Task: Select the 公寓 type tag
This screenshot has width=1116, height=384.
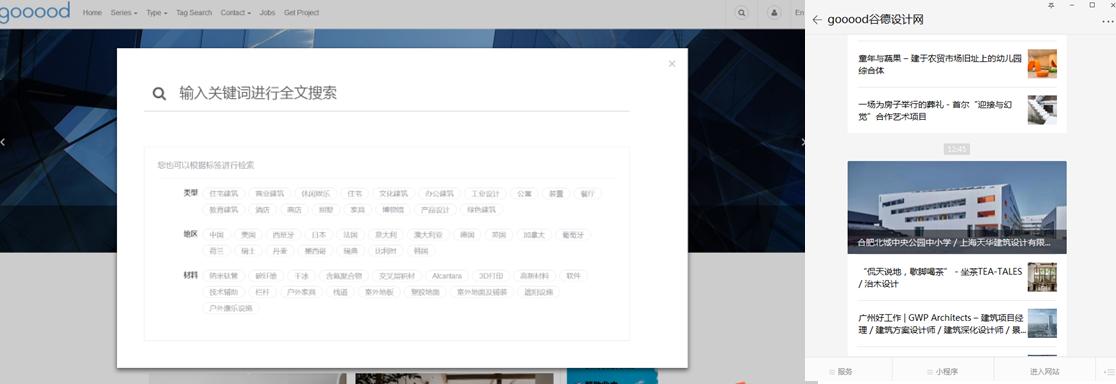Action: (524, 193)
